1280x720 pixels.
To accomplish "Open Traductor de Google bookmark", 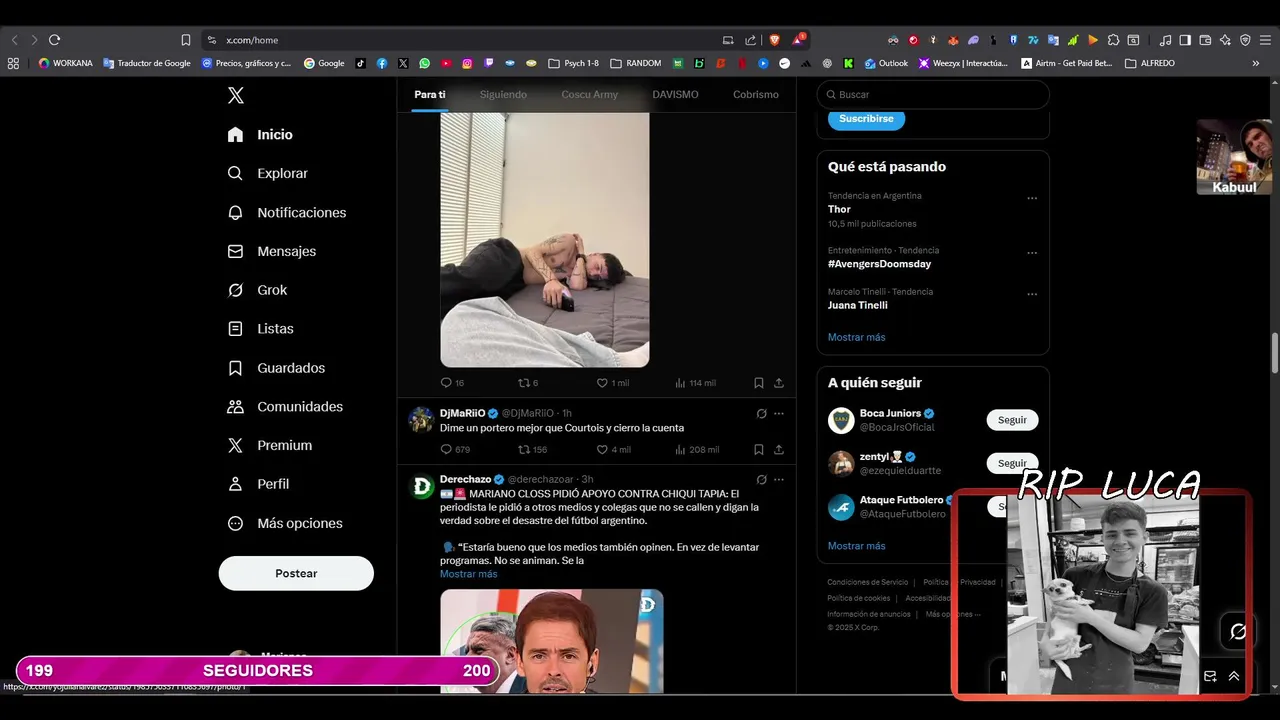I will (x=147, y=63).
